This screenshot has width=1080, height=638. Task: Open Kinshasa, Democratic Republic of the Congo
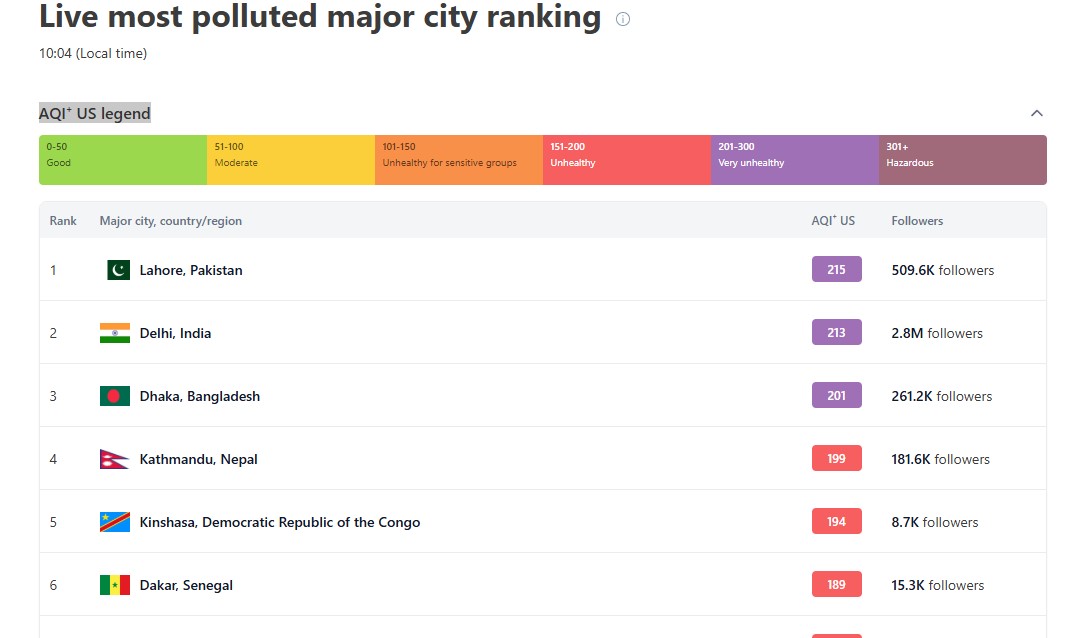280,522
